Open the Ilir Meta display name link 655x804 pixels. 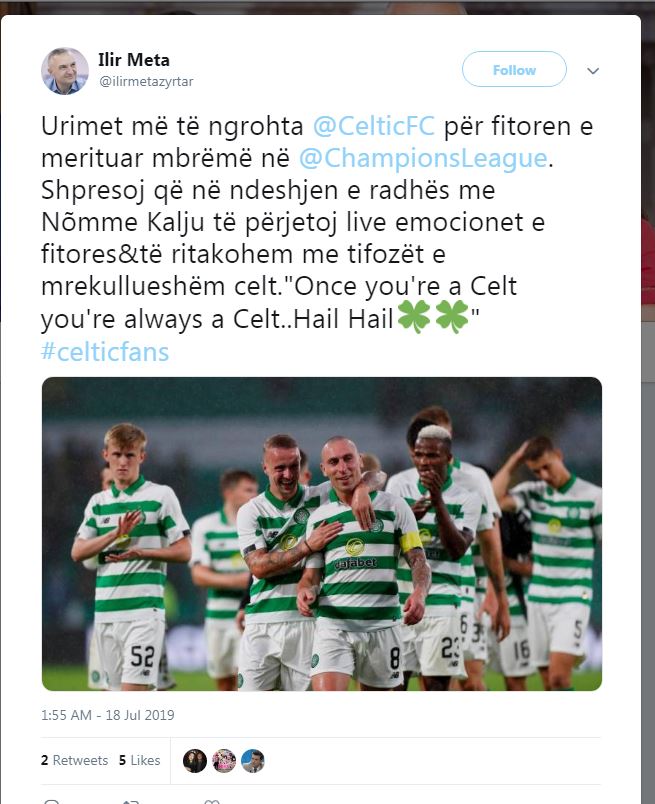(134, 60)
